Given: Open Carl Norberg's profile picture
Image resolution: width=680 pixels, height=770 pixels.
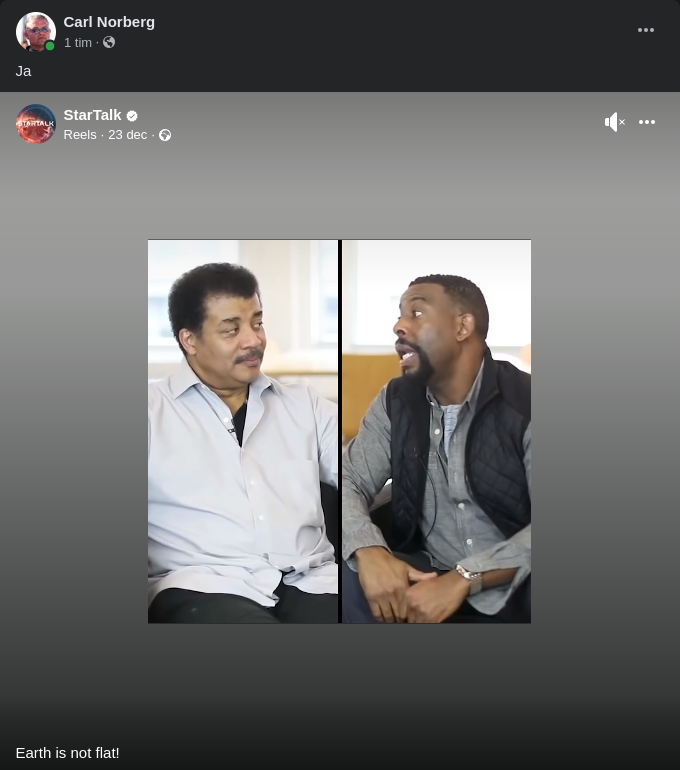Looking at the screenshot, I should [x=35, y=31].
